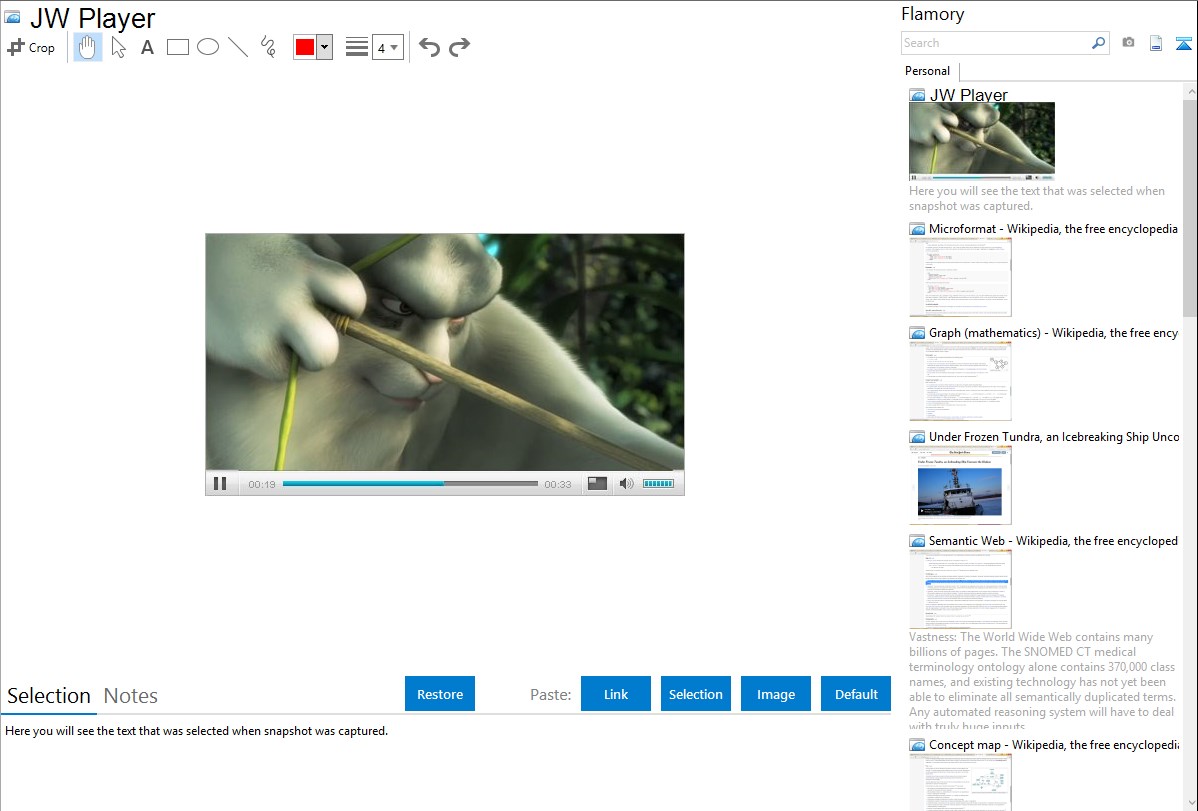This screenshot has height=811, width=1198.
Task: Click the icon beside Graph (mathematics) entry
Action: coord(918,333)
